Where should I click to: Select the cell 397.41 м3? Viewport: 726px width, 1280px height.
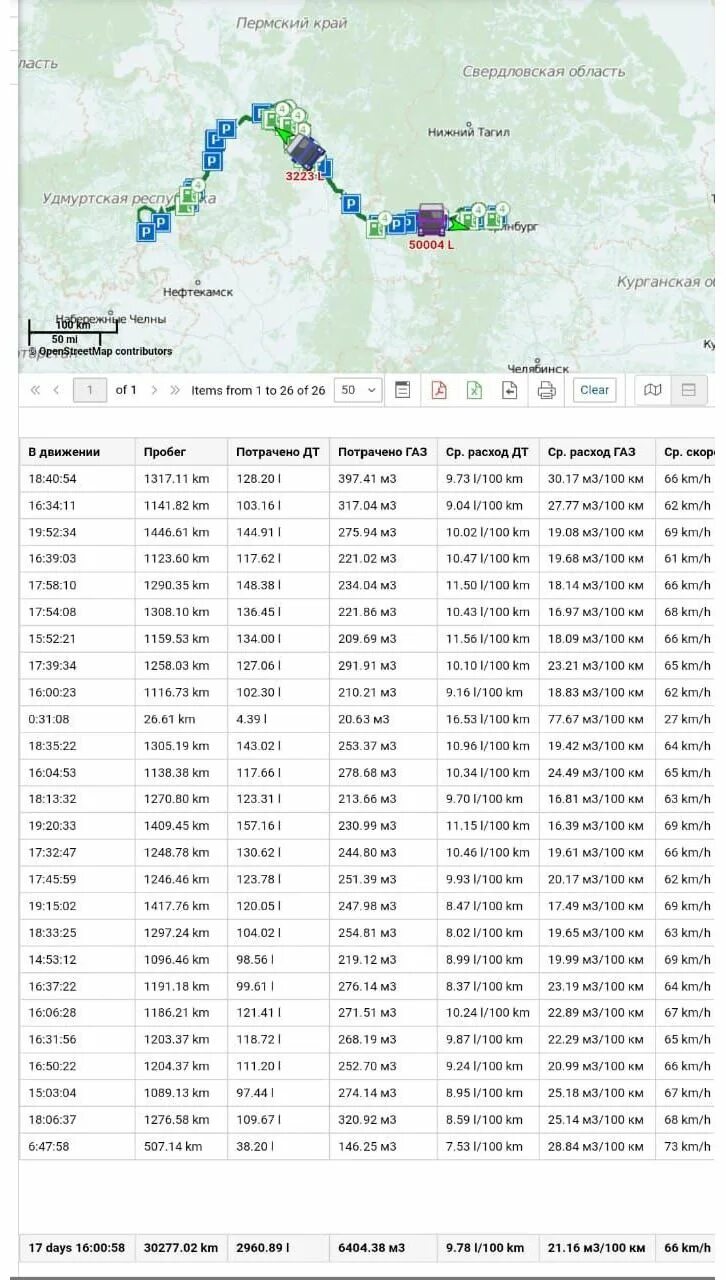tap(383, 479)
